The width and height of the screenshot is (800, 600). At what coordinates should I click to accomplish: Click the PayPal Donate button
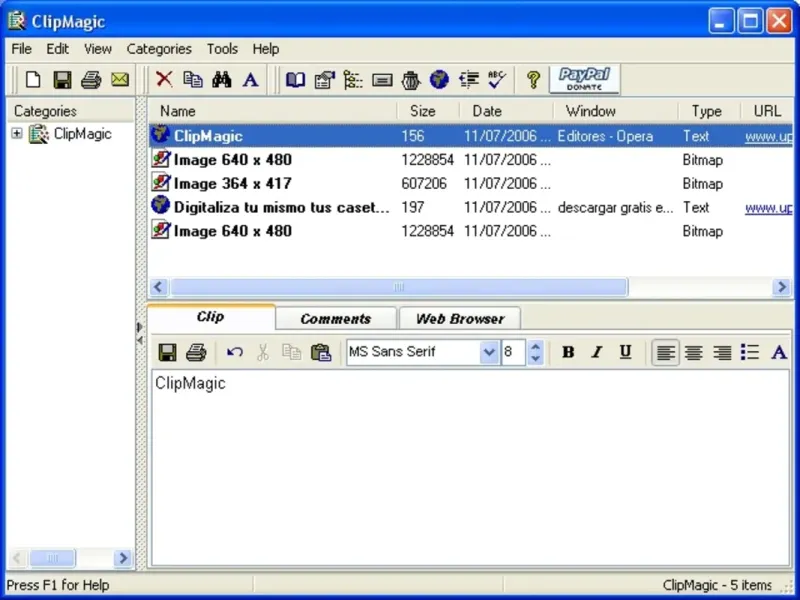(584, 79)
